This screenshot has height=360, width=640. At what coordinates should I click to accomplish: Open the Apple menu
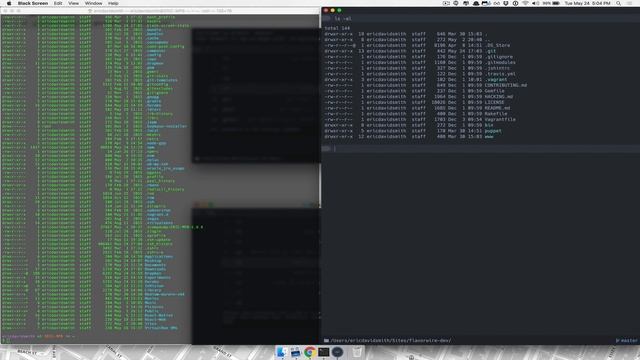[9, 3]
